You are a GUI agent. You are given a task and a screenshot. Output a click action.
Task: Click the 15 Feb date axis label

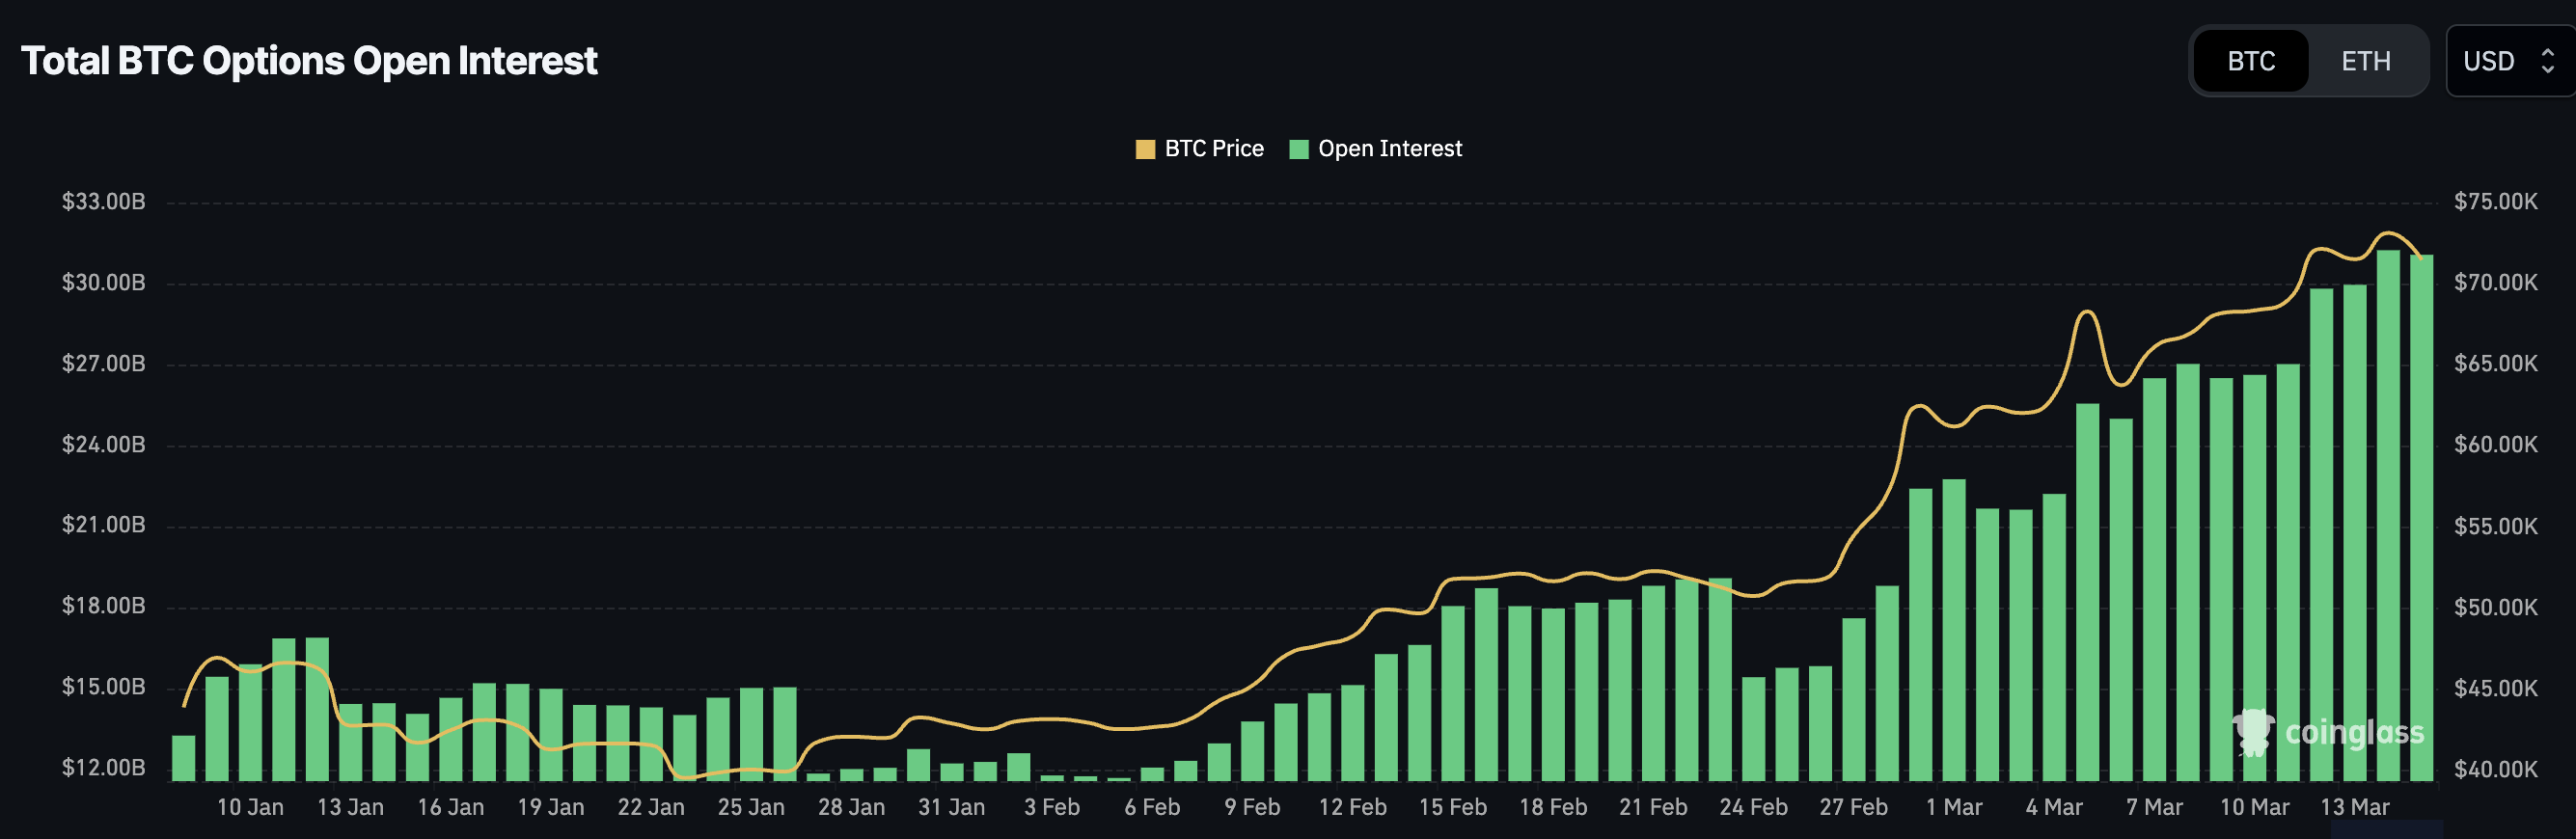pos(1452,807)
